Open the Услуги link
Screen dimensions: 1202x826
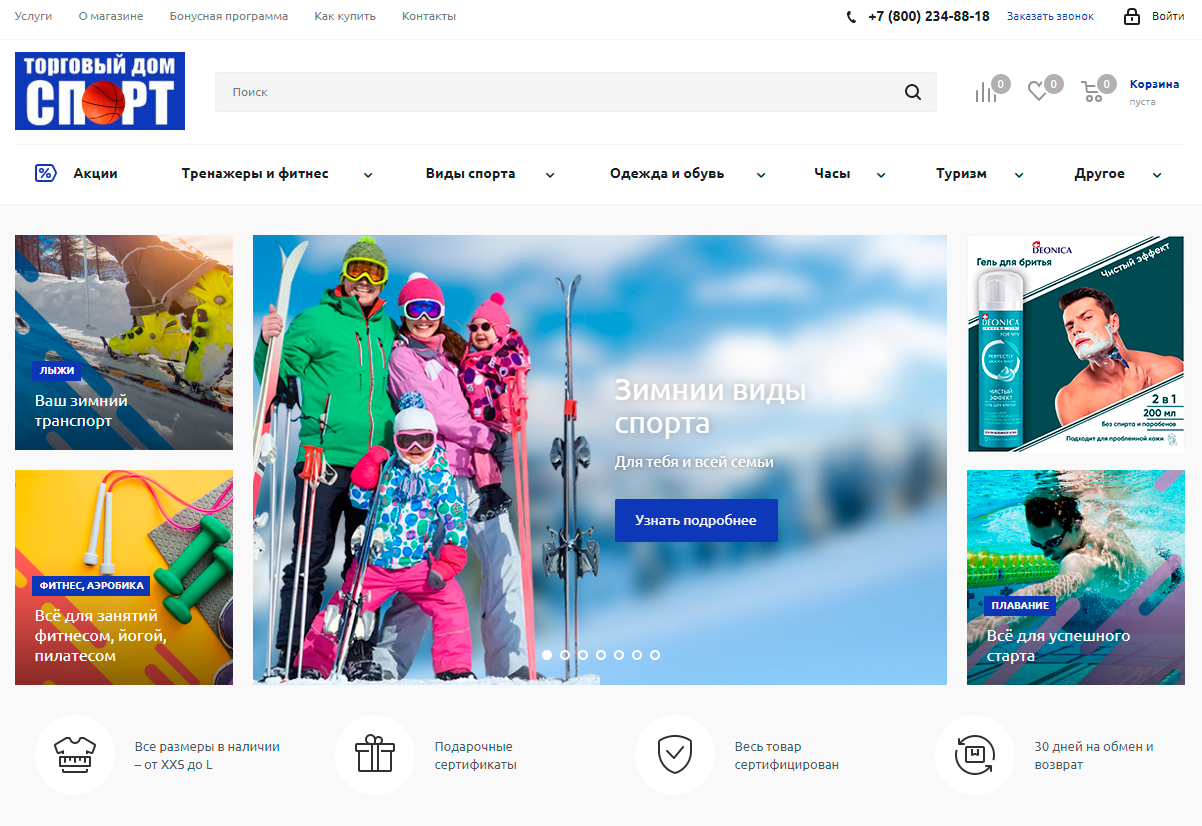pos(33,16)
